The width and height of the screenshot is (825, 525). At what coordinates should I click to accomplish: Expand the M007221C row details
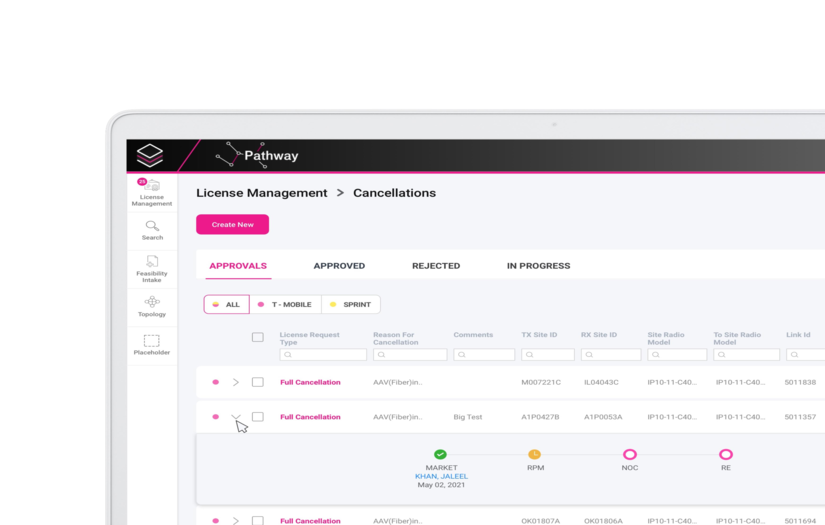point(236,382)
